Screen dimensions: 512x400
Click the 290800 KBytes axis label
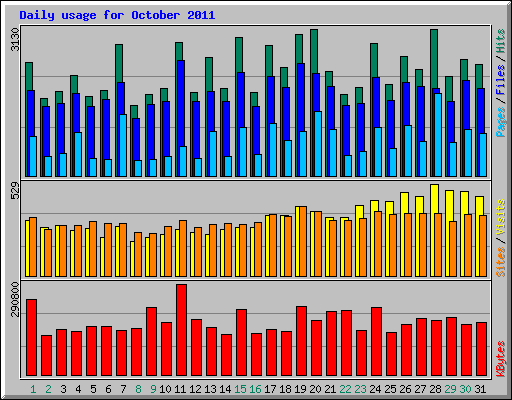(x=15, y=299)
